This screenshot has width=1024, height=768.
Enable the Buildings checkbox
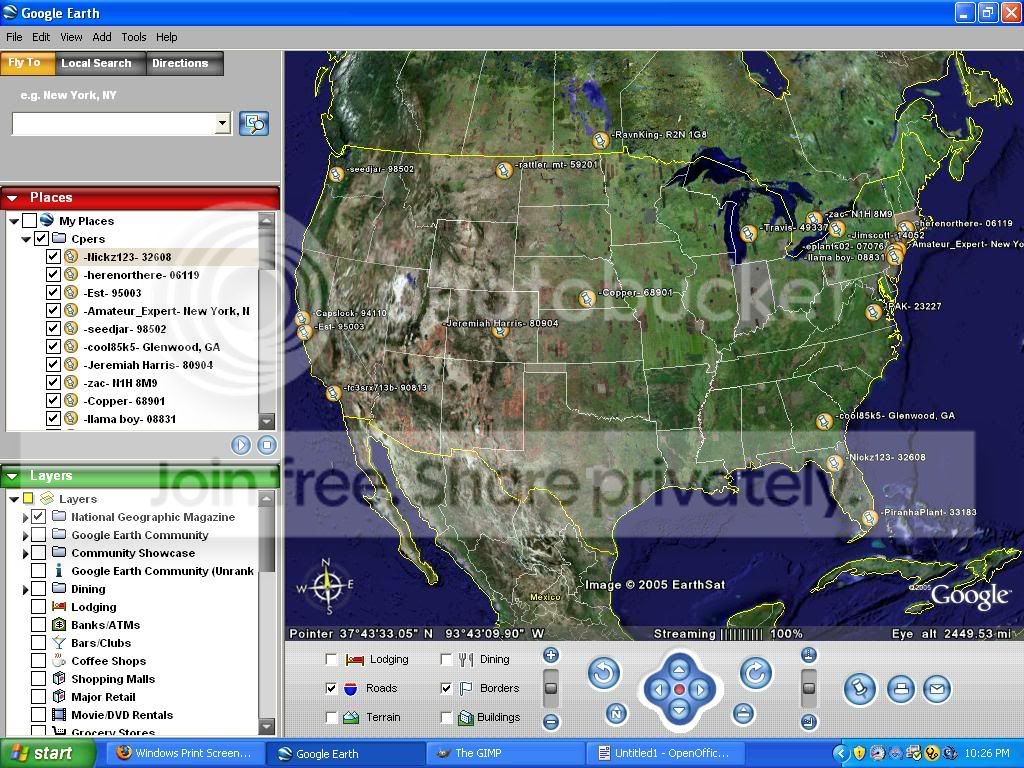446,718
